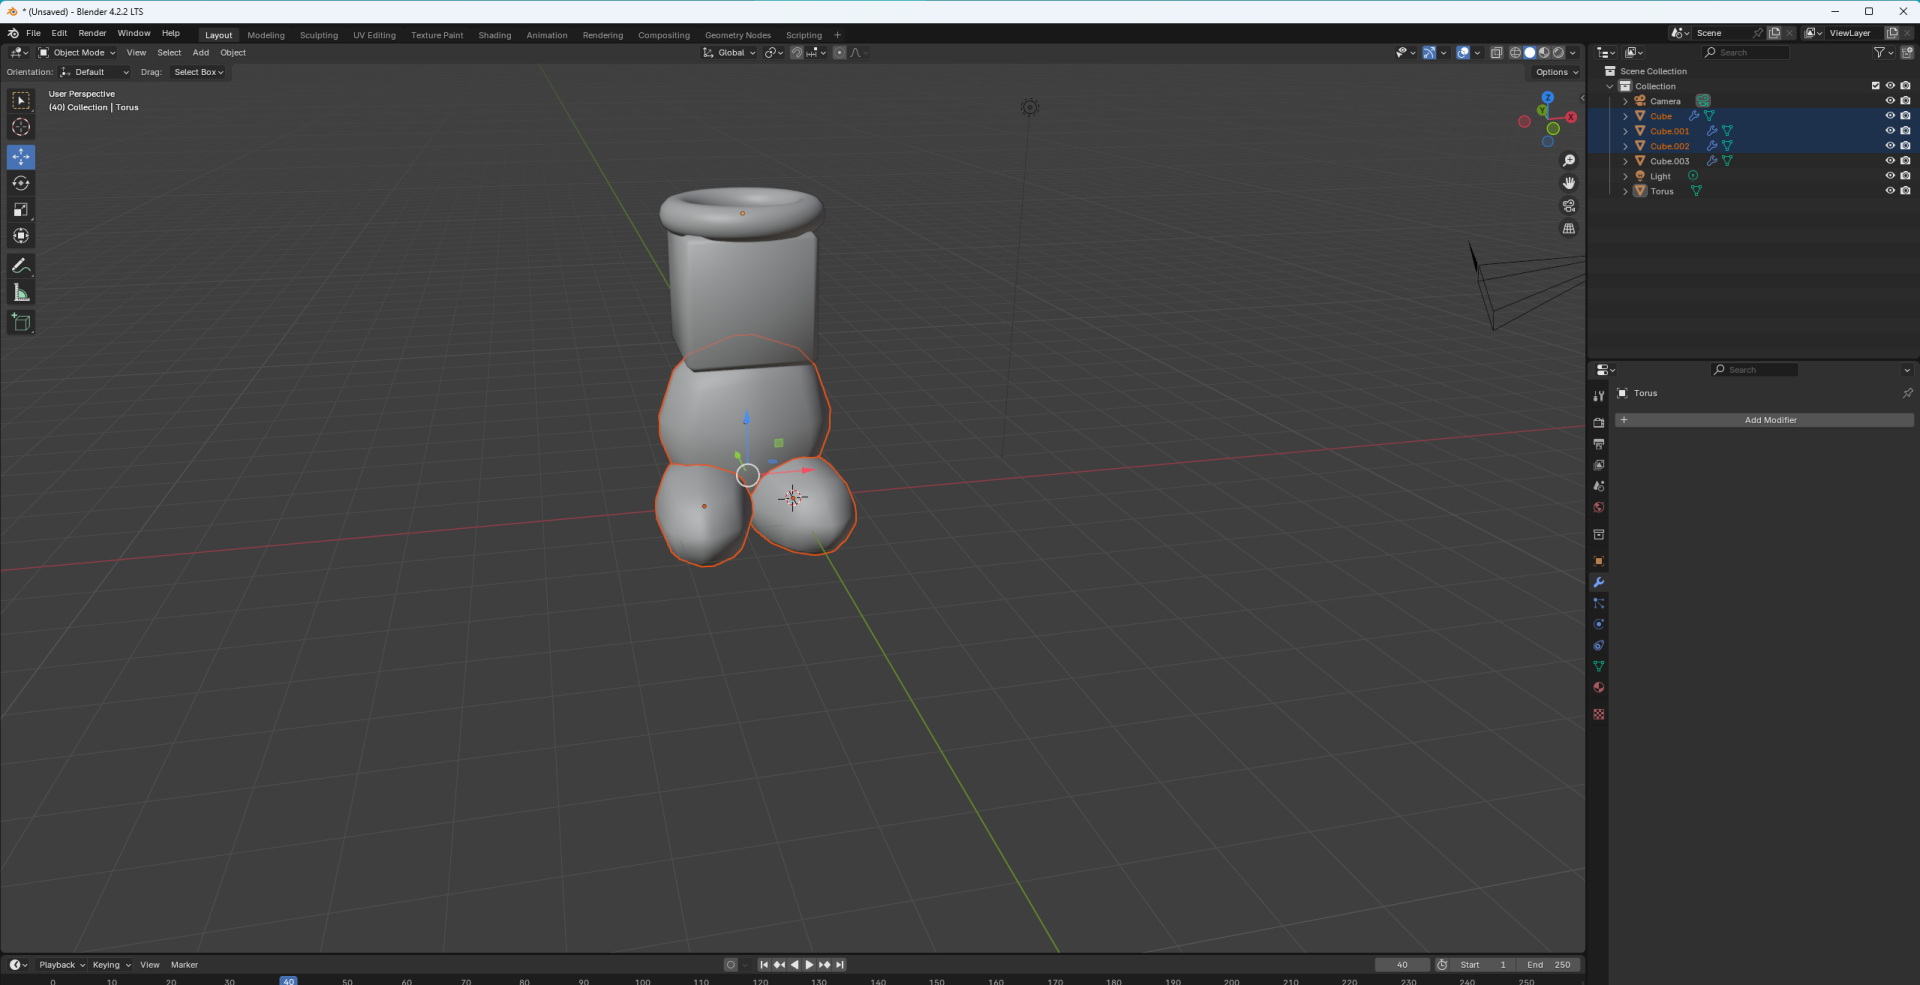The height and width of the screenshot is (985, 1920).
Task: Expand the Cube.001 tree item
Action: click(1625, 131)
